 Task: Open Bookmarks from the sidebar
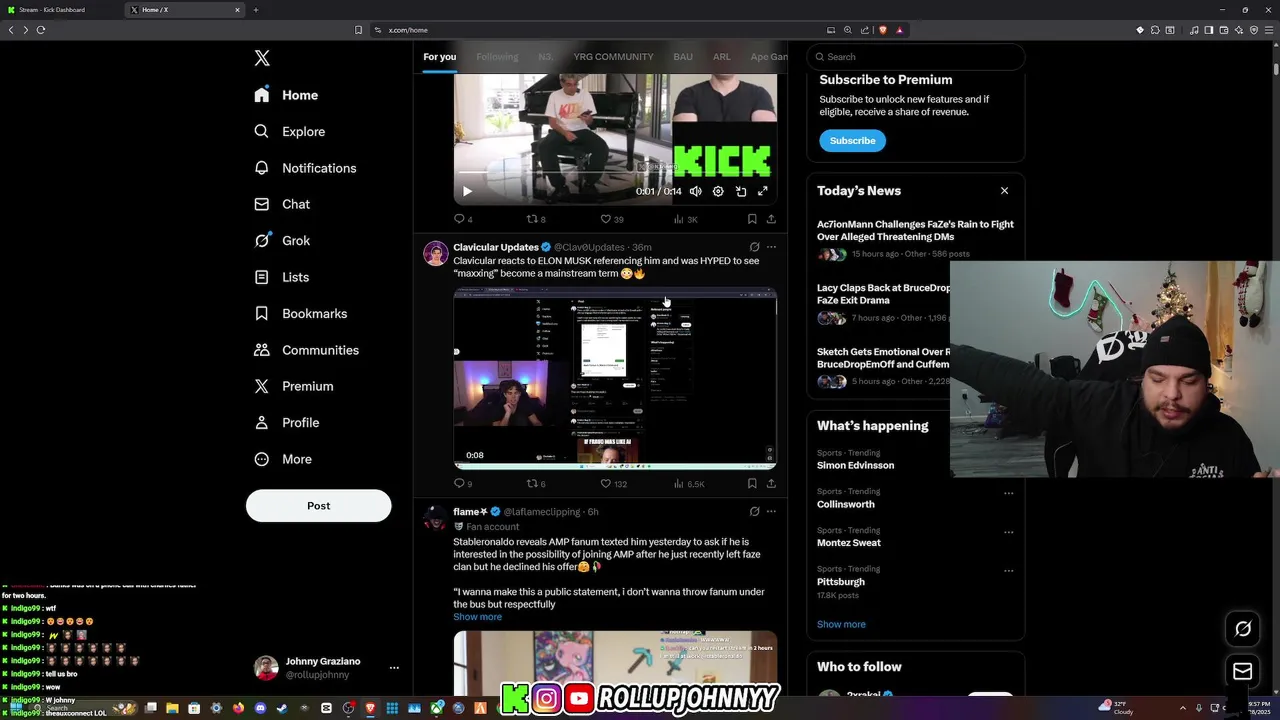(300, 313)
